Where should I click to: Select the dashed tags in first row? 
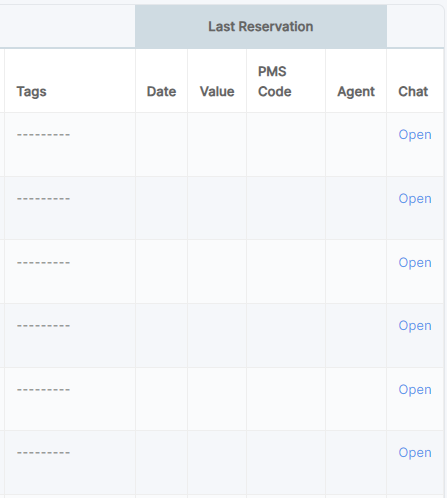43,135
